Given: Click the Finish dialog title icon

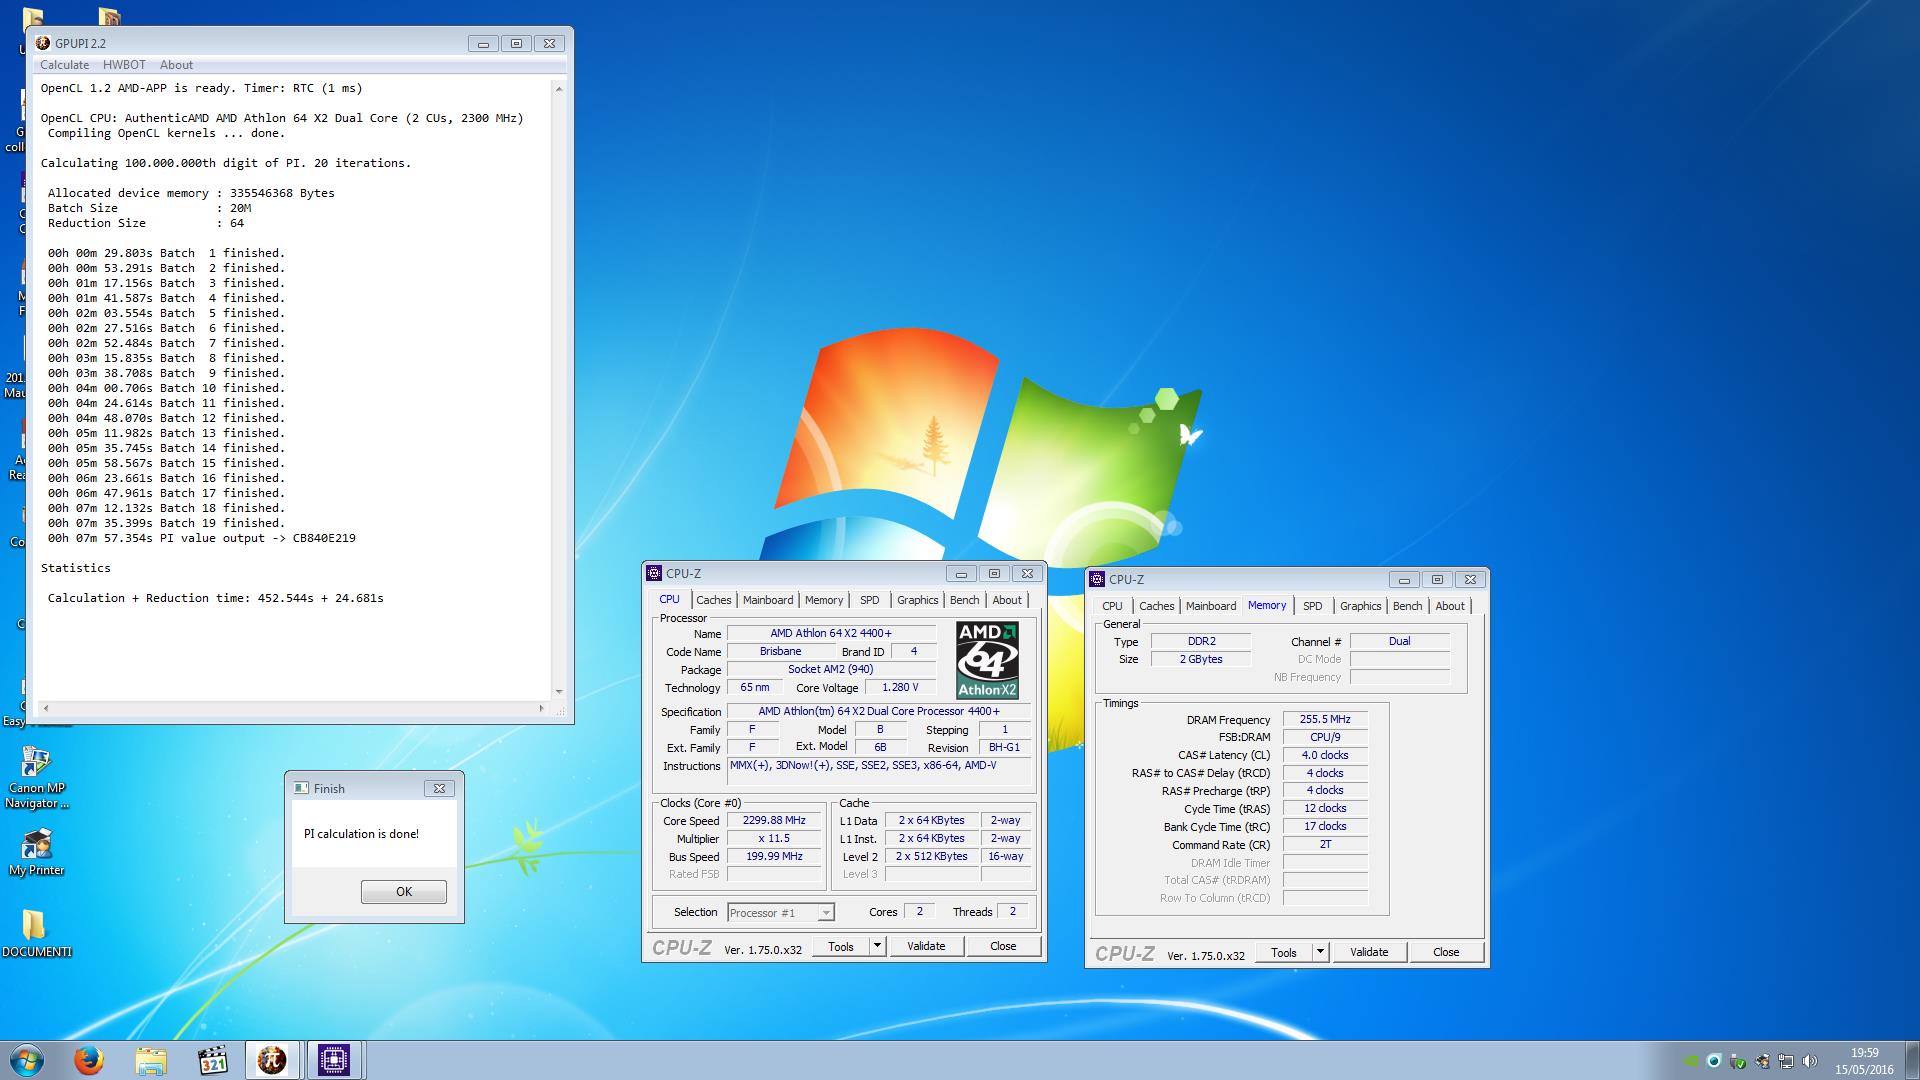Looking at the screenshot, I should pyautogui.click(x=301, y=788).
